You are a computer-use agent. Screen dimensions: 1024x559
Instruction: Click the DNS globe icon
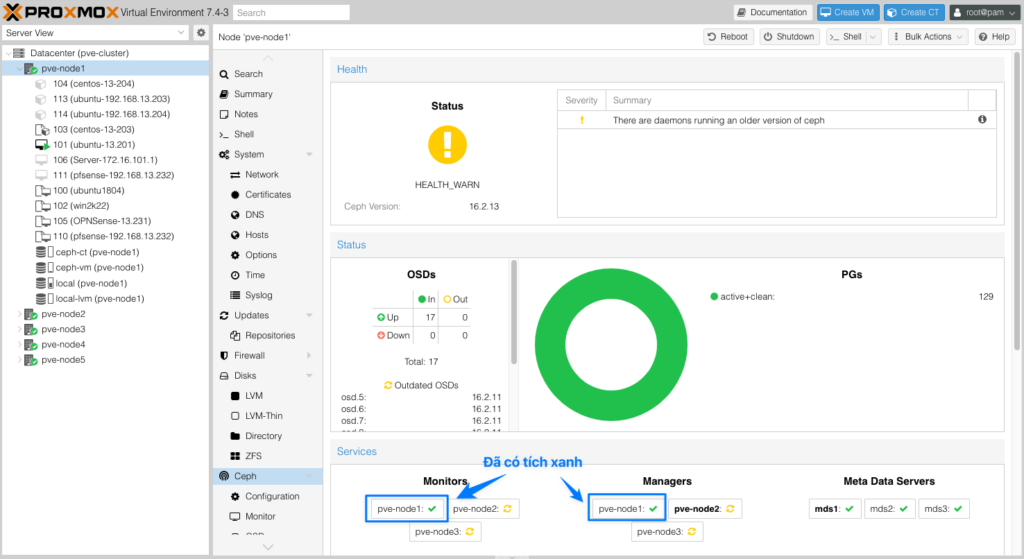pyautogui.click(x=235, y=215)
